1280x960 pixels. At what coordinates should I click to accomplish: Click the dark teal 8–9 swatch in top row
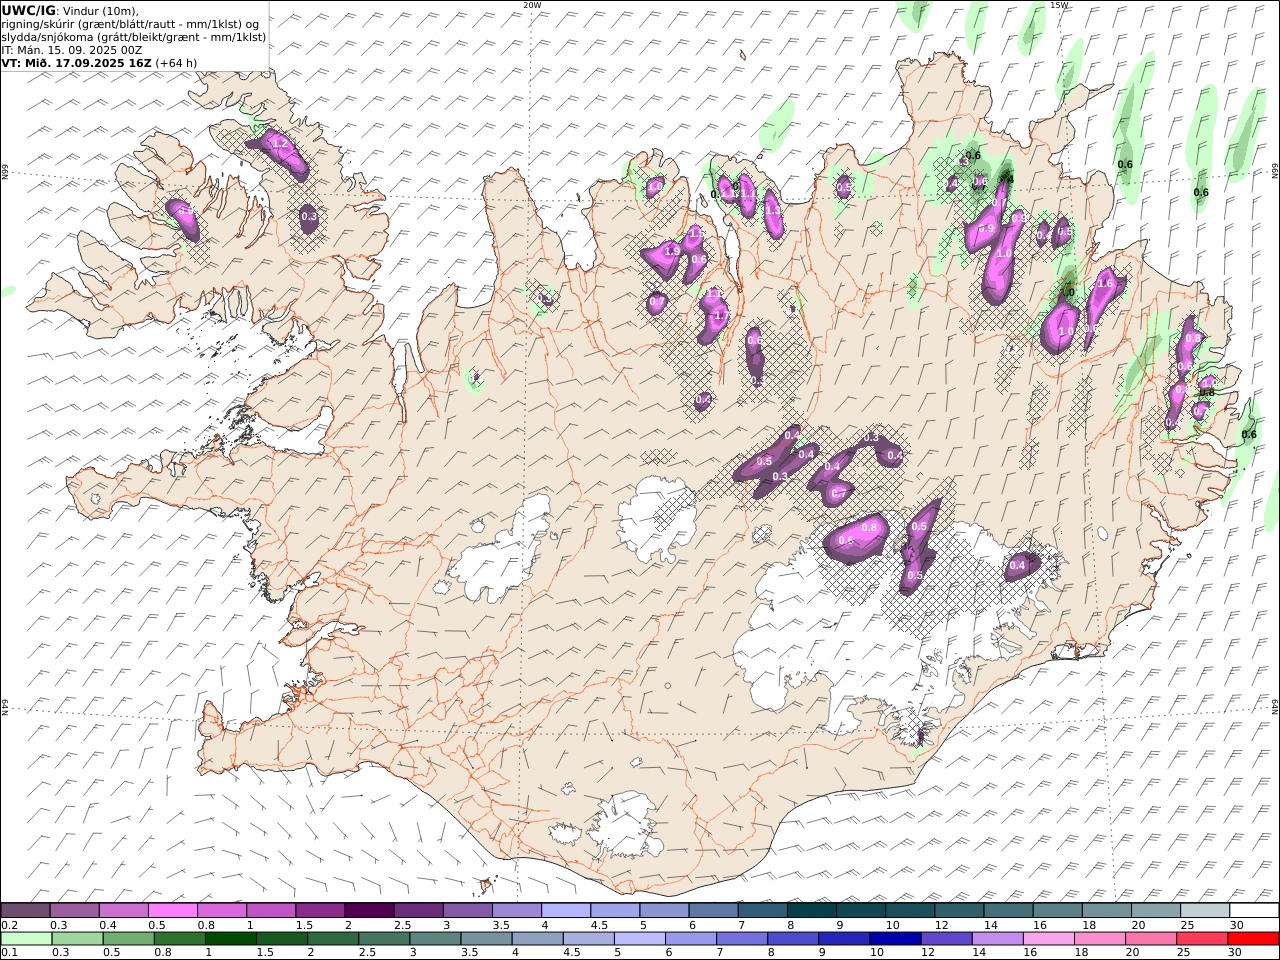(x=811, y=910)
